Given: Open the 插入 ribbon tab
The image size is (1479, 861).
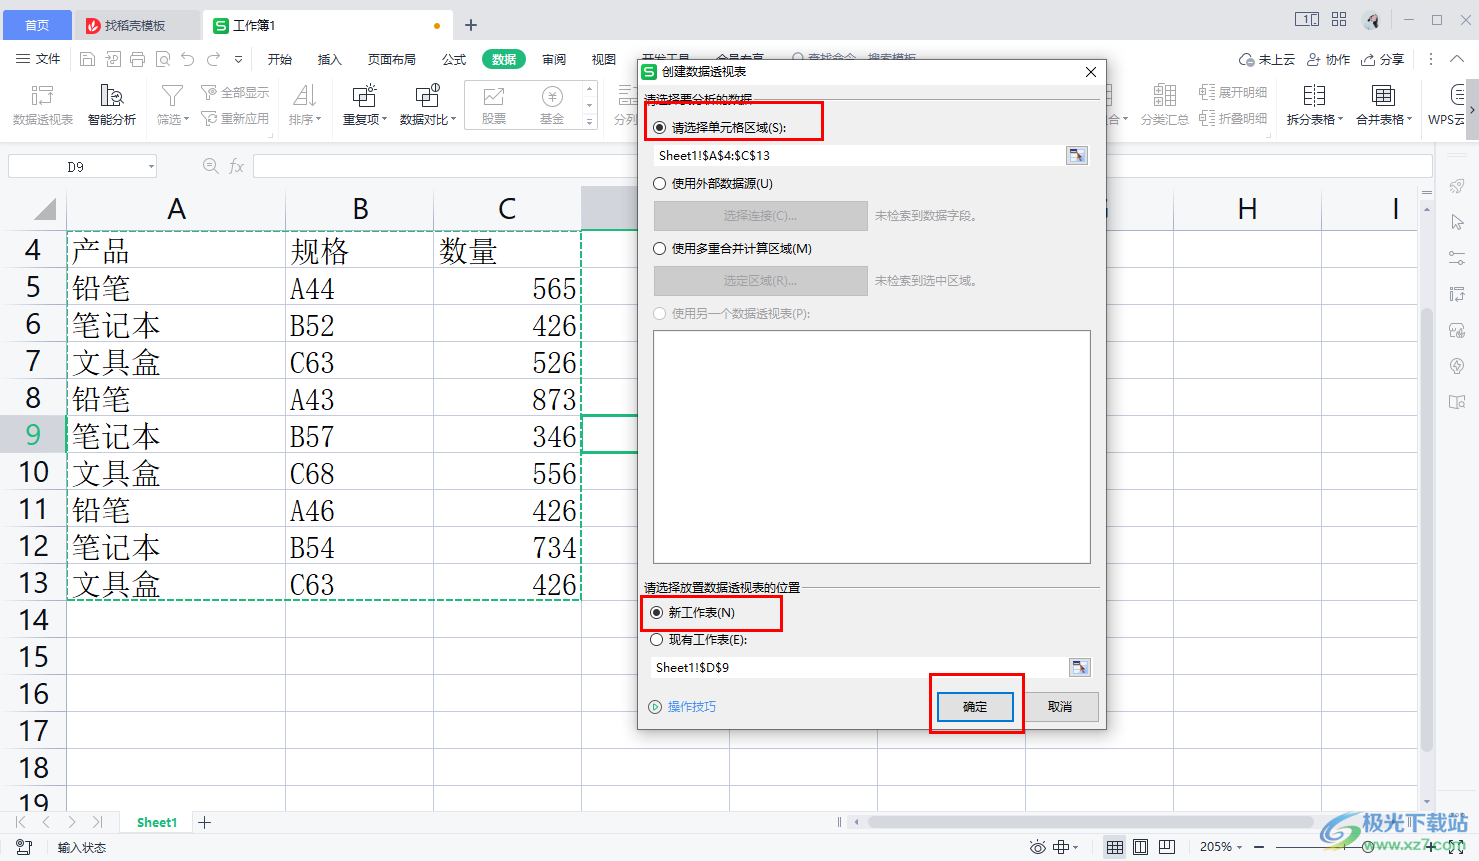Looking at the screenshot, I should click(330, 59).
